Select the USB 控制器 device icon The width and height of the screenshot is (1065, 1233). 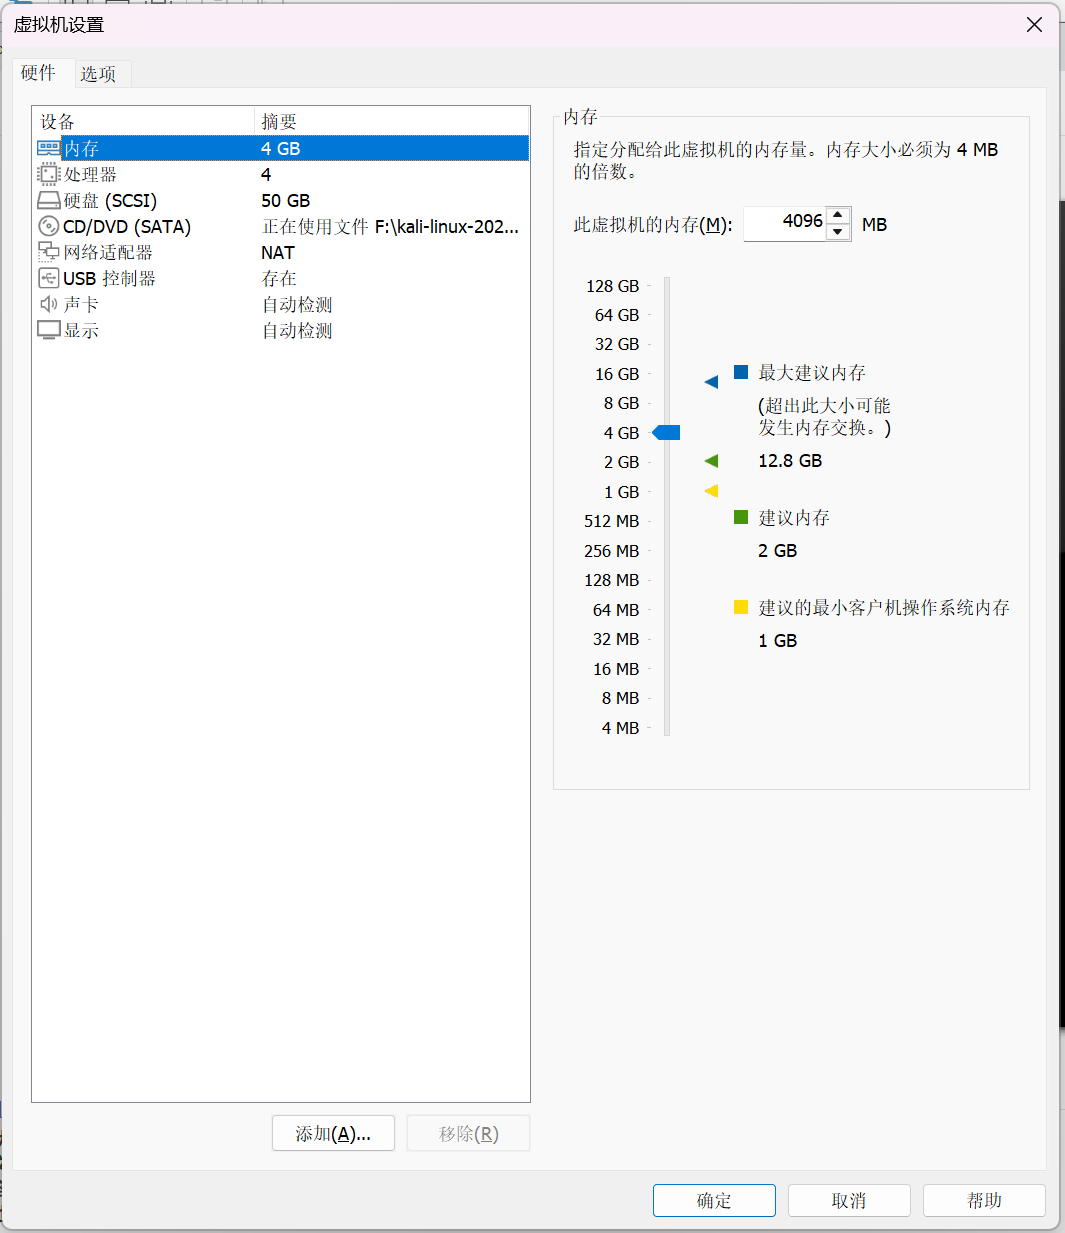49,278
